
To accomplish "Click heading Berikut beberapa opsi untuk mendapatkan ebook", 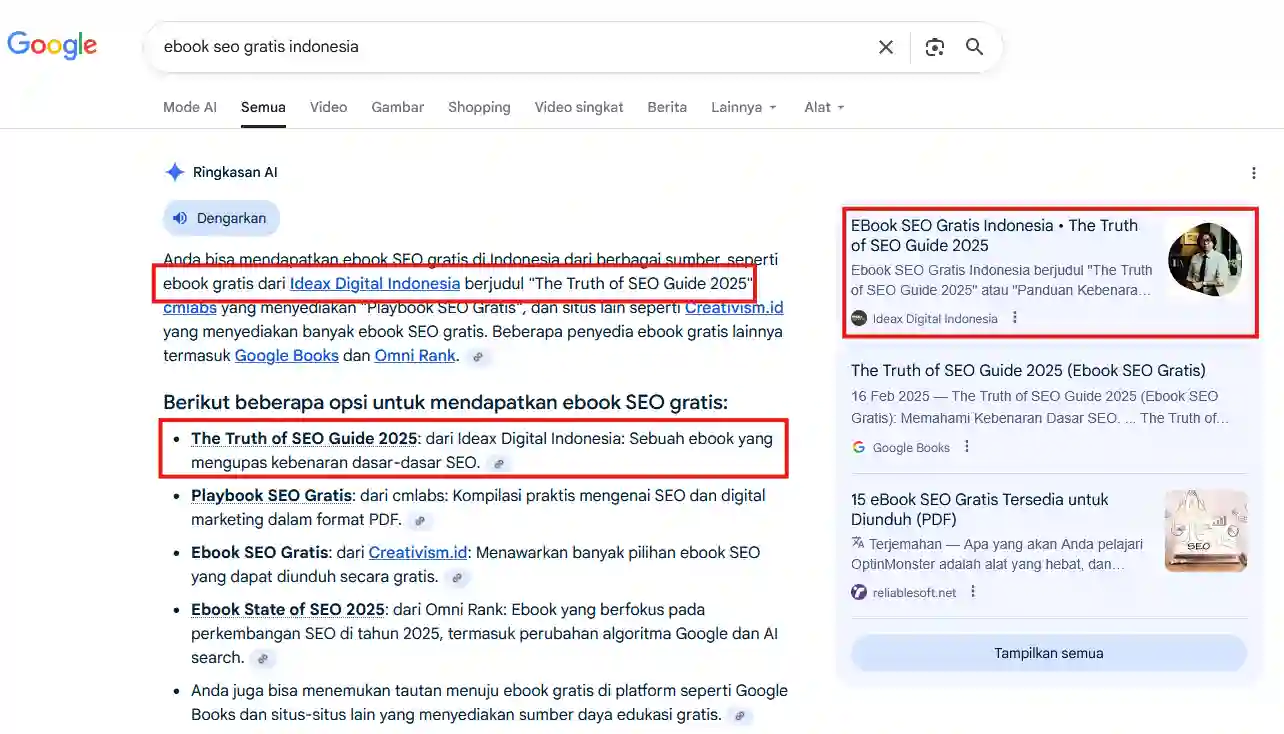I will pyautogui.click(x=445, y=403).
